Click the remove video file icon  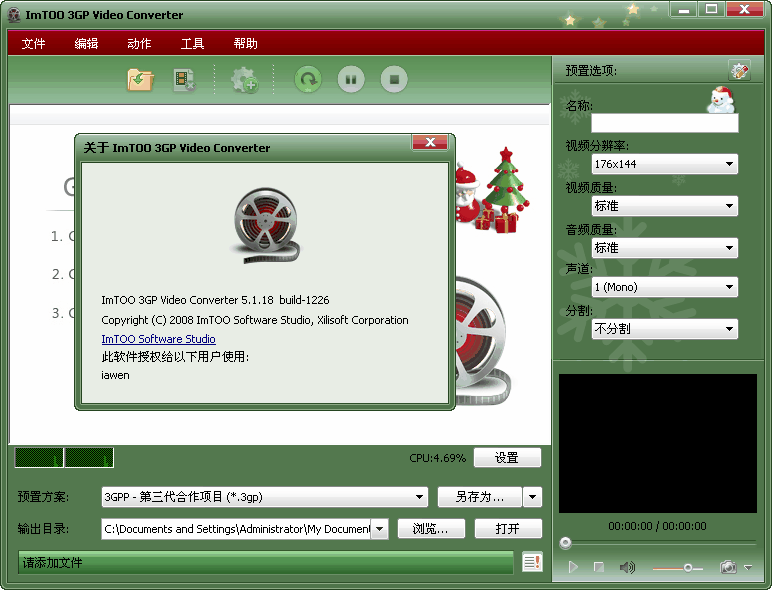point(184,80)
